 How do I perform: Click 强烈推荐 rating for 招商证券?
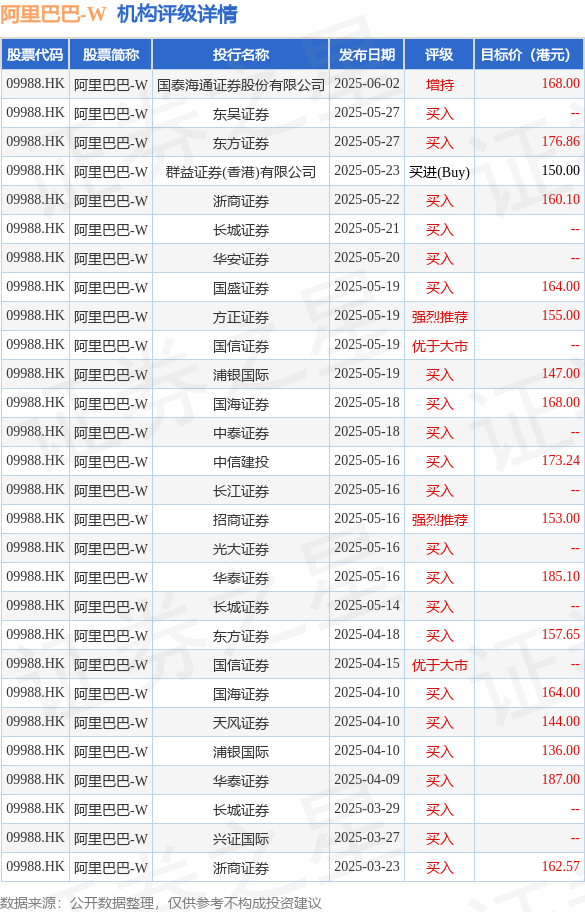click(x=439, y=520)
